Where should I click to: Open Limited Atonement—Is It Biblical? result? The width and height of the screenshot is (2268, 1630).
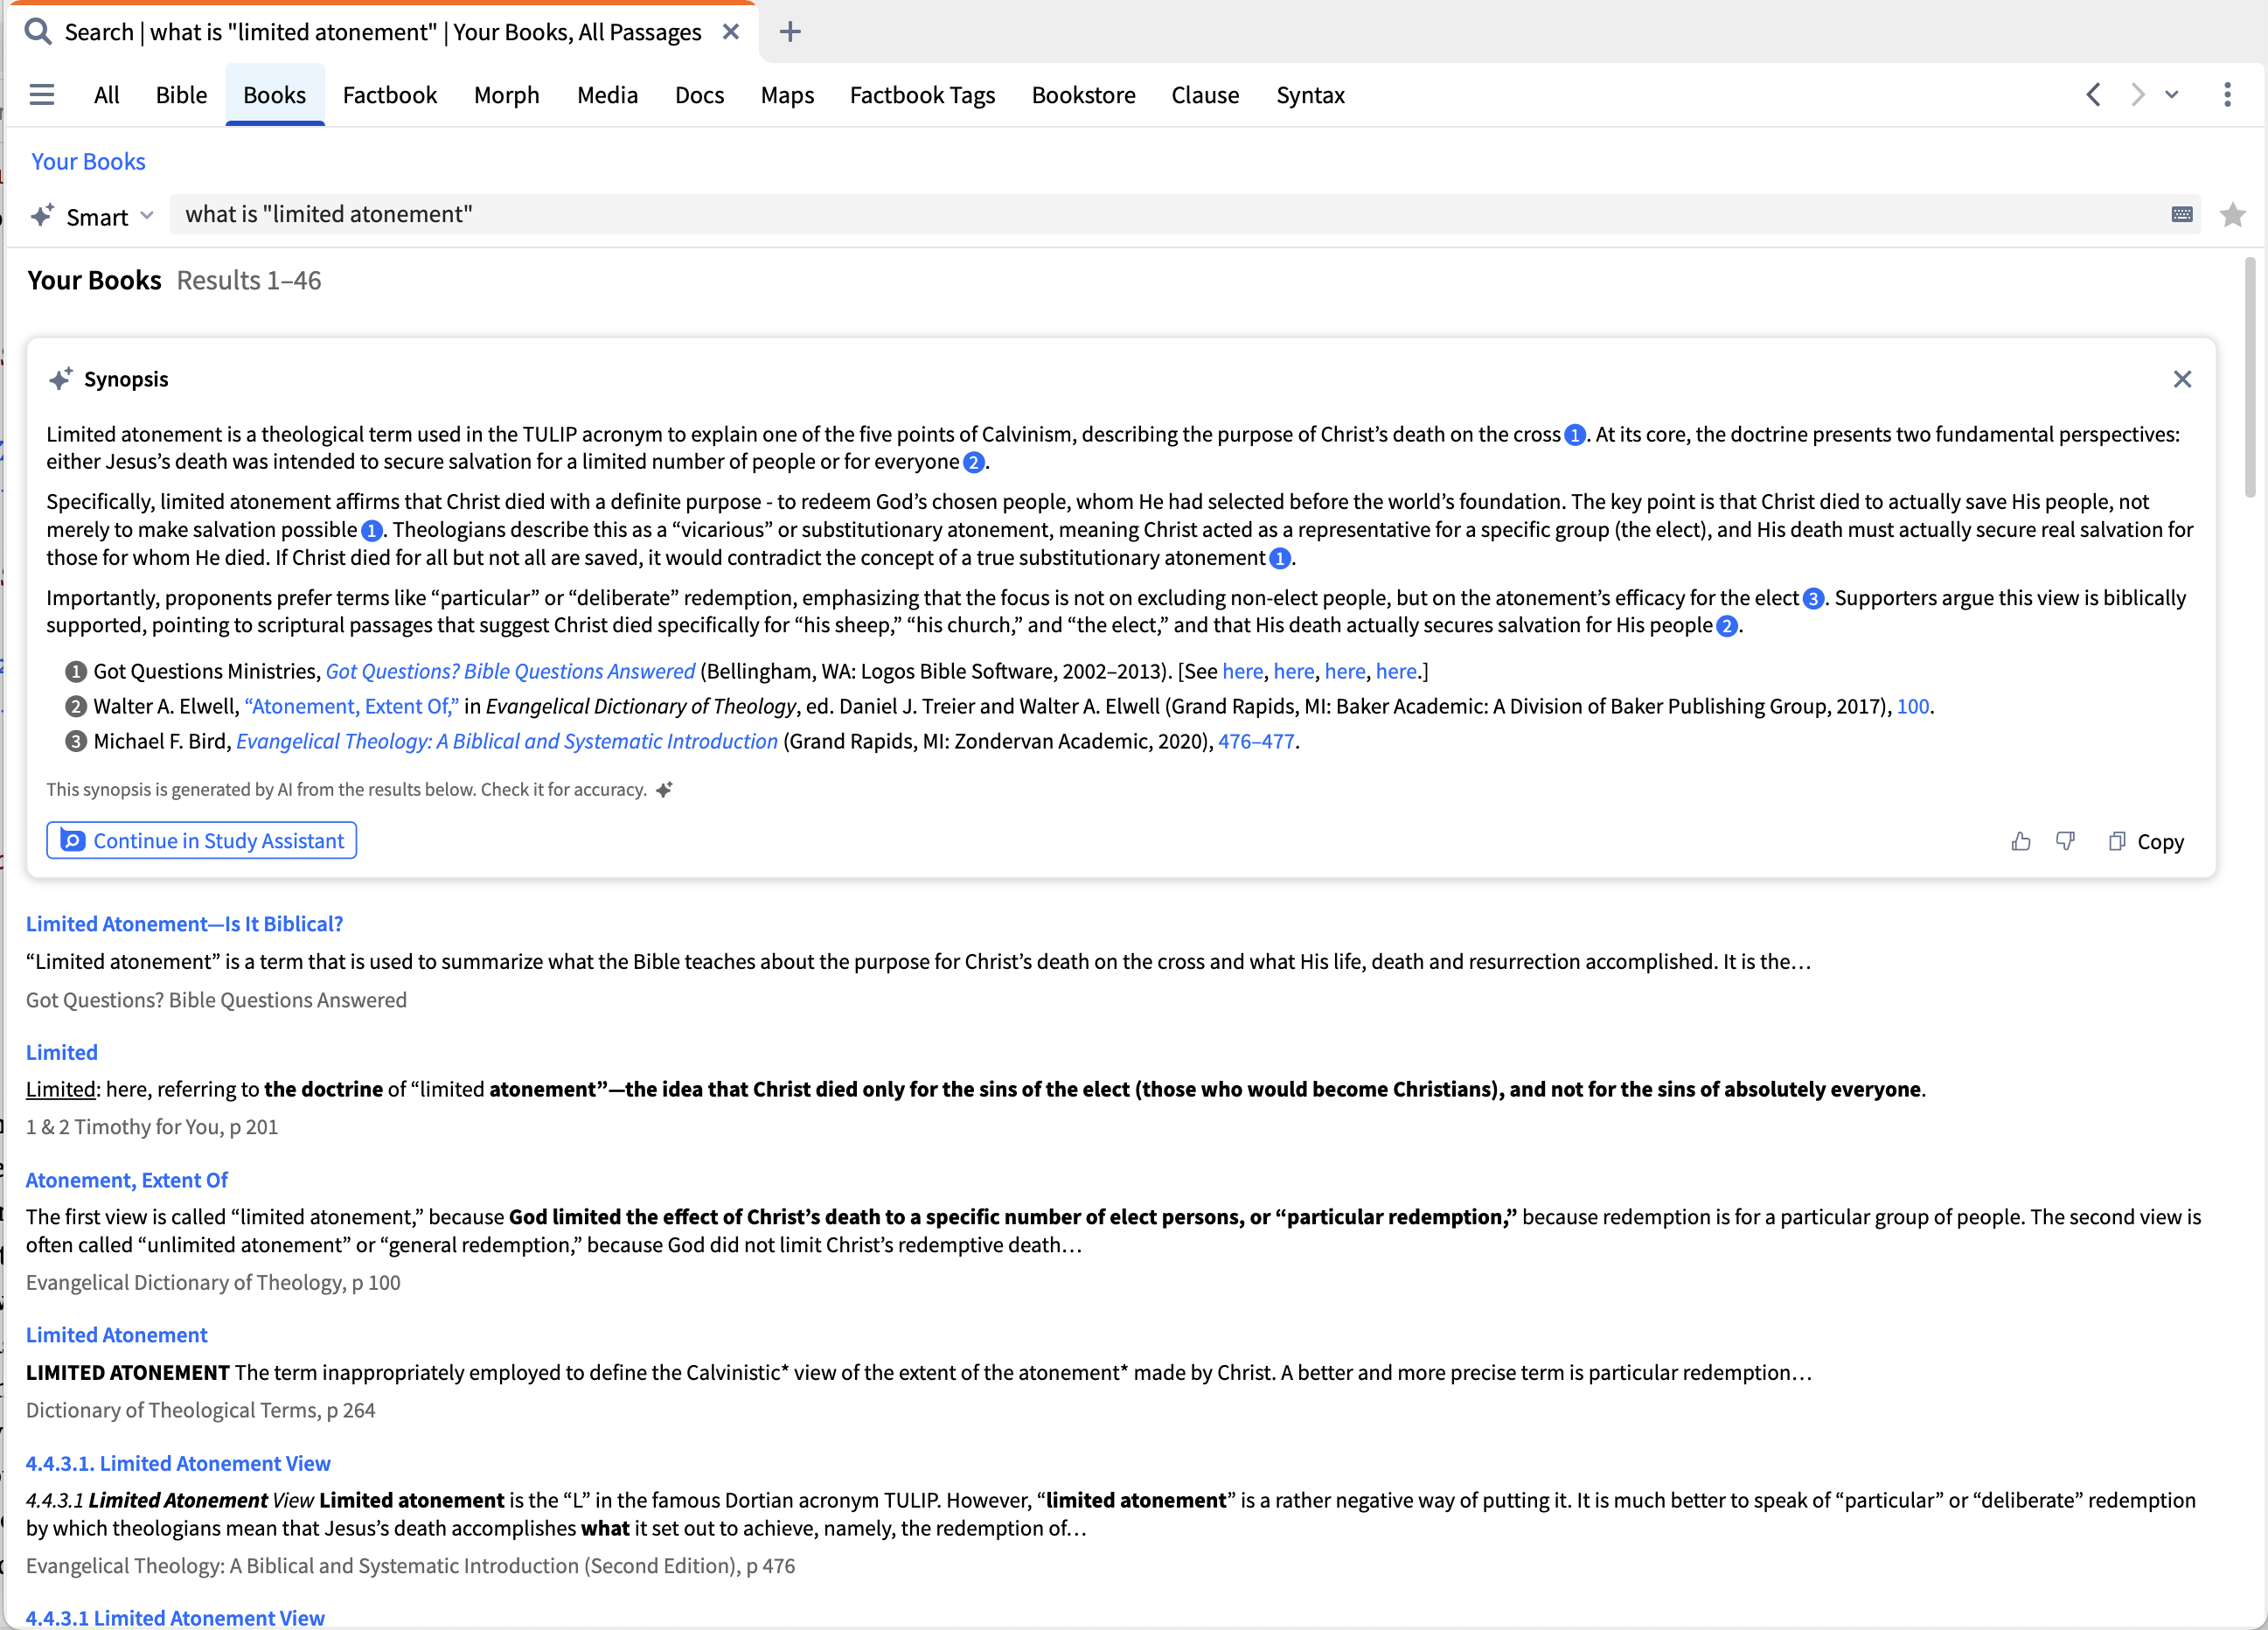coord(184,924)
